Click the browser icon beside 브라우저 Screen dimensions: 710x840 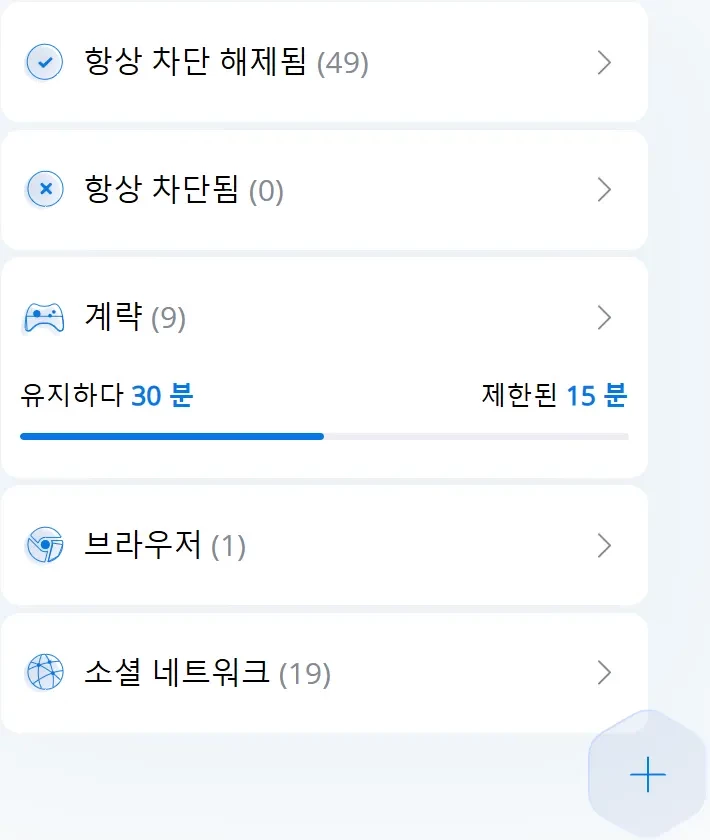(x=44, y=546)
